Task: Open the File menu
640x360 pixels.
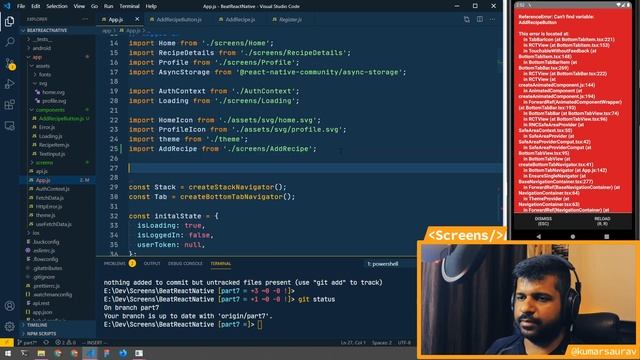Action: pyautogui.click(x=21, y=6)
